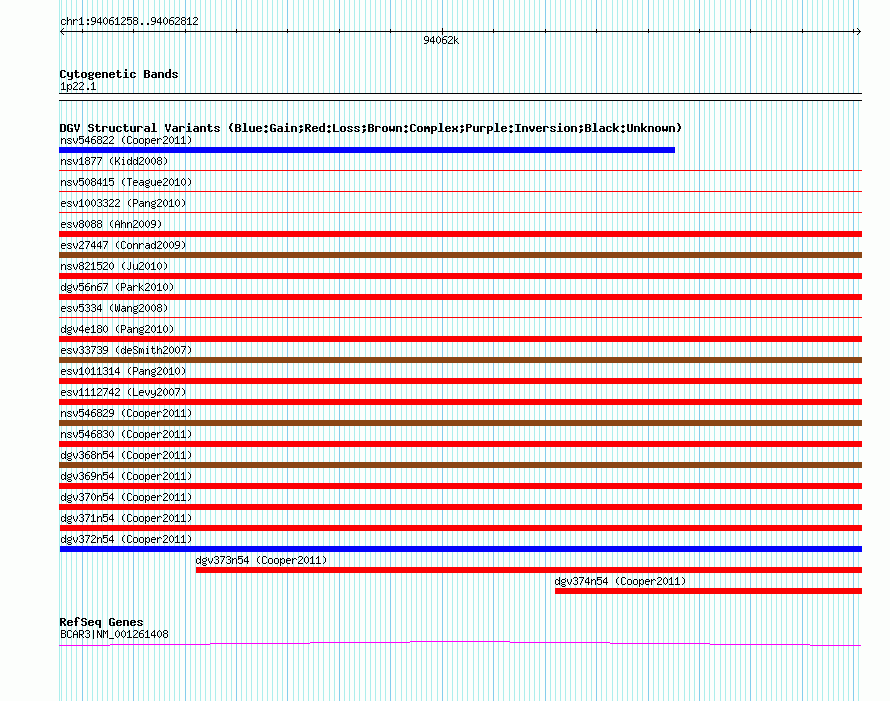Click brown bar under nsv546829
890x701 pixels.
click(x=461, y=423)
